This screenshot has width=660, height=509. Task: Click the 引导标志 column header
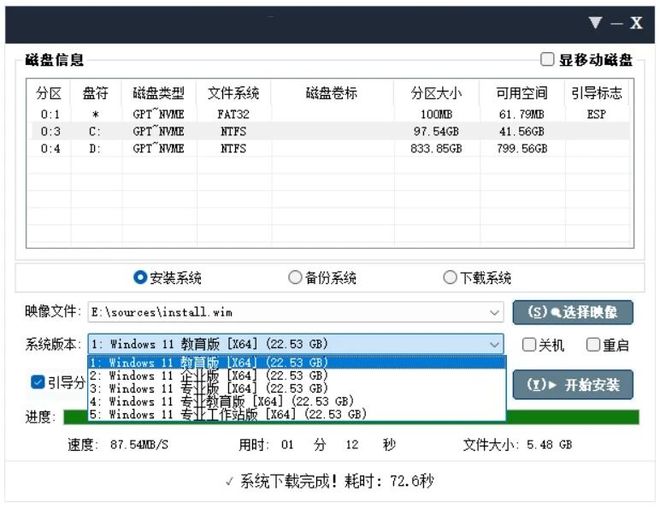pos(597,93)
